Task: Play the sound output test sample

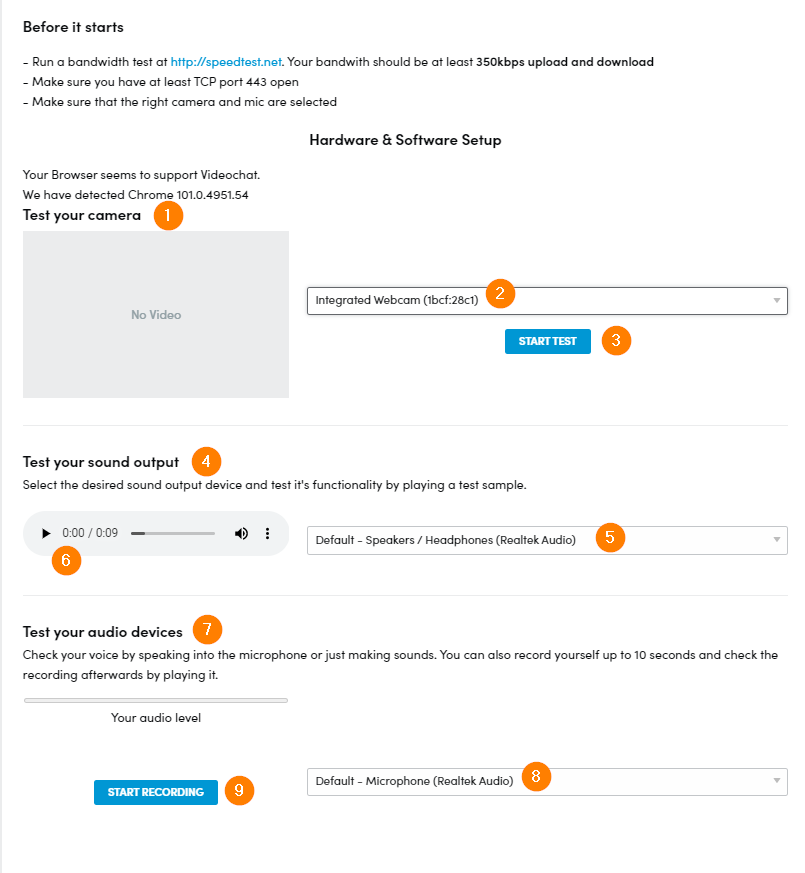Action: pyautogui.click(x=46, y=533)
